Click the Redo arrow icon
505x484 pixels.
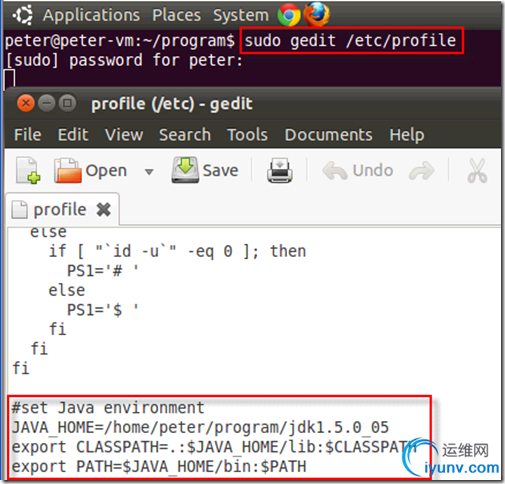[422, 171]
